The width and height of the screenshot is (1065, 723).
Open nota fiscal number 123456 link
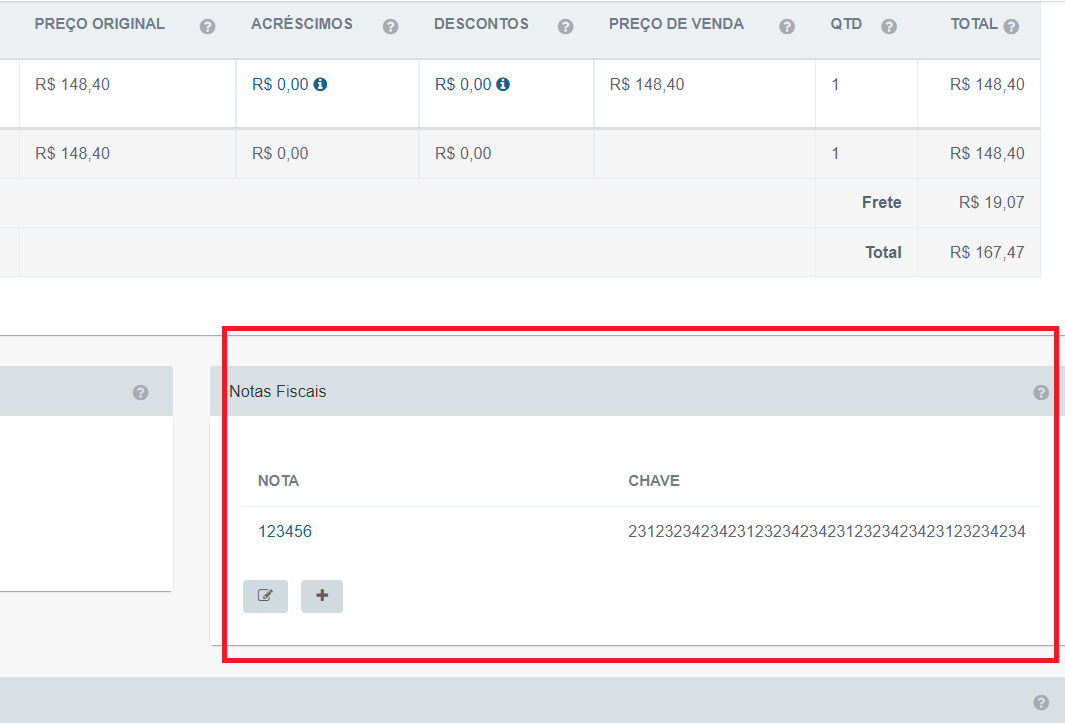[x=285, y=531]
